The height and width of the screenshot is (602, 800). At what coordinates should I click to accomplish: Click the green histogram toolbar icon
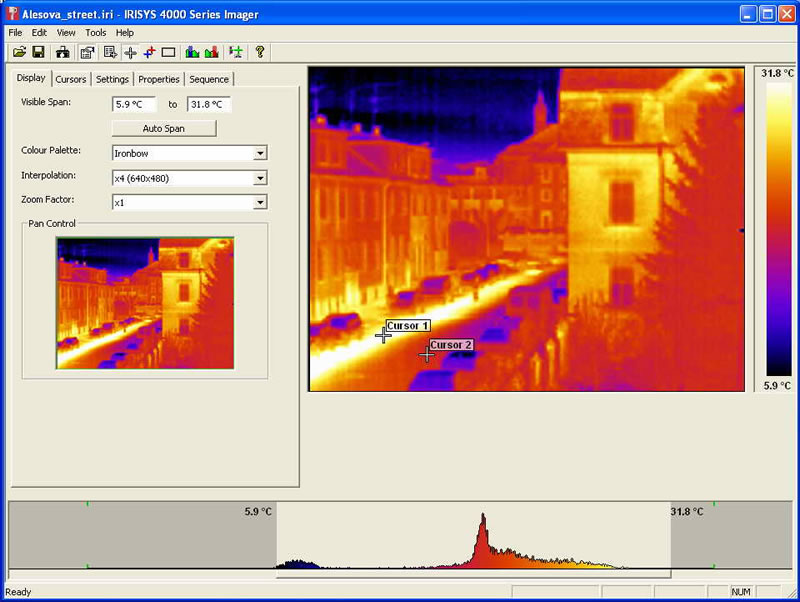coord(192,52)
